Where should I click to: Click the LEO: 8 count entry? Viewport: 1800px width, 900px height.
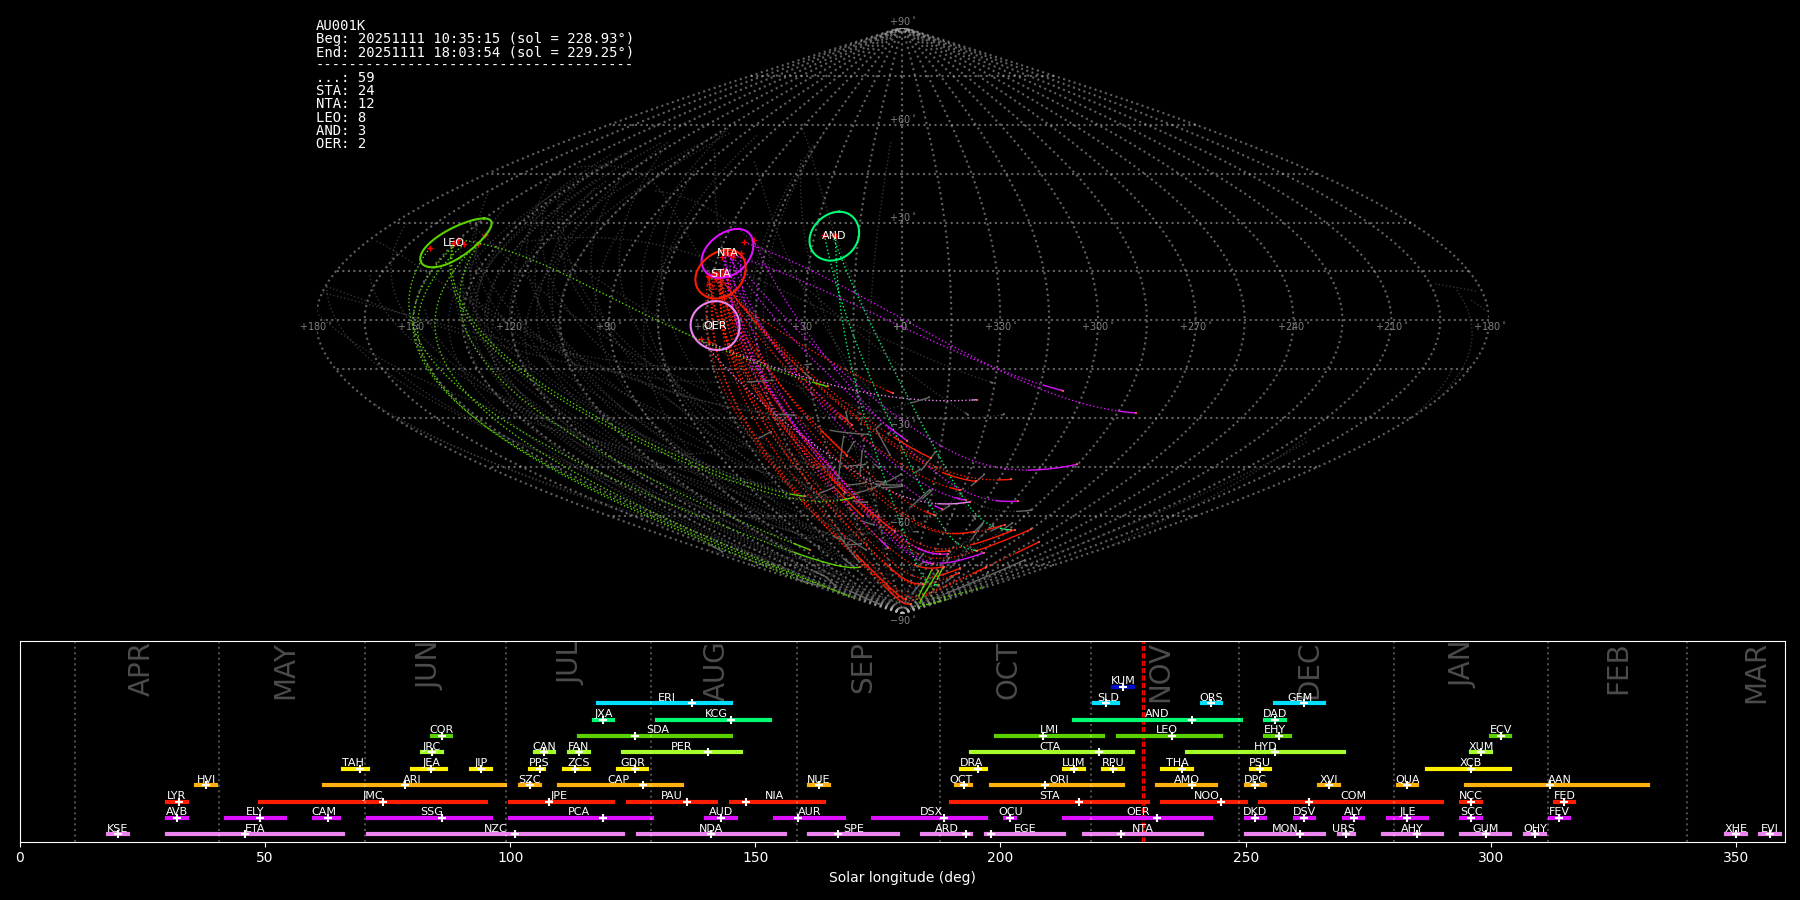point(341,117)
